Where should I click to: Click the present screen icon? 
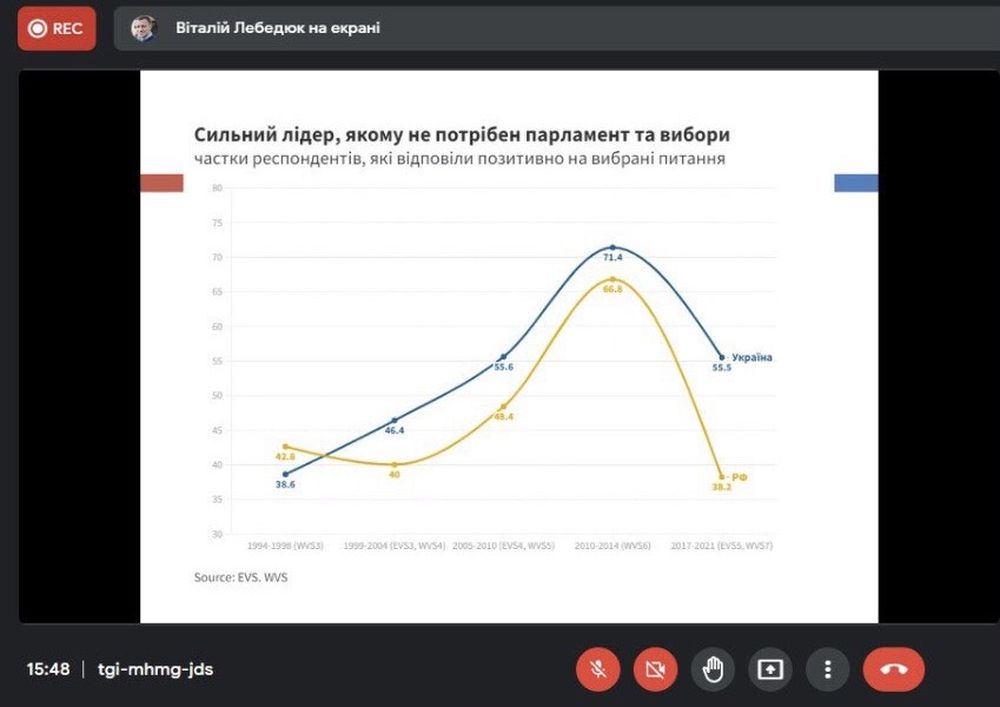click(x=770, y=669)
